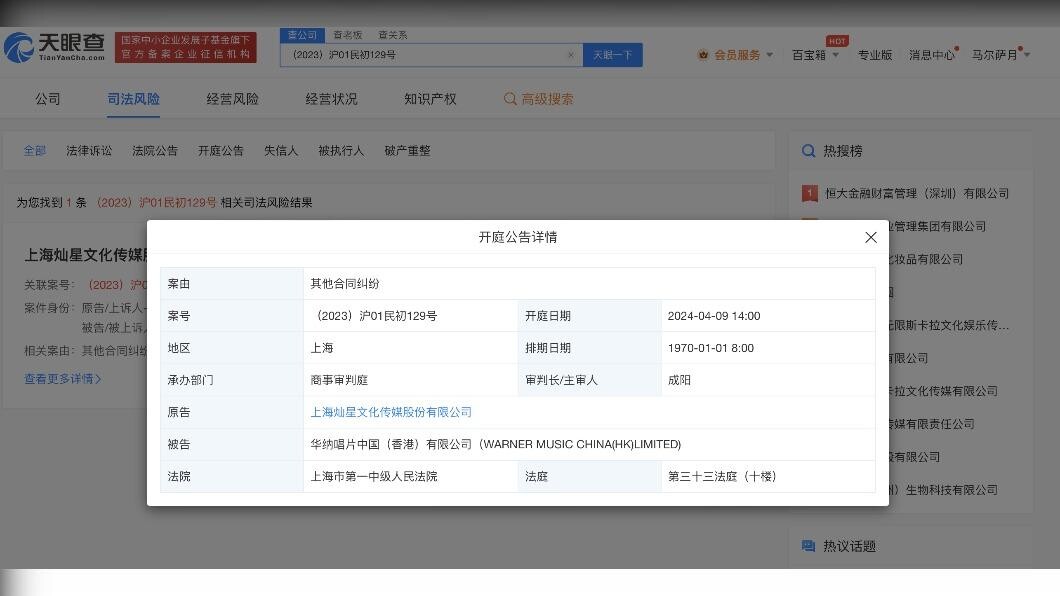
Task: Close the 开庭公告详情 dialog
Action: click(870, 237)
